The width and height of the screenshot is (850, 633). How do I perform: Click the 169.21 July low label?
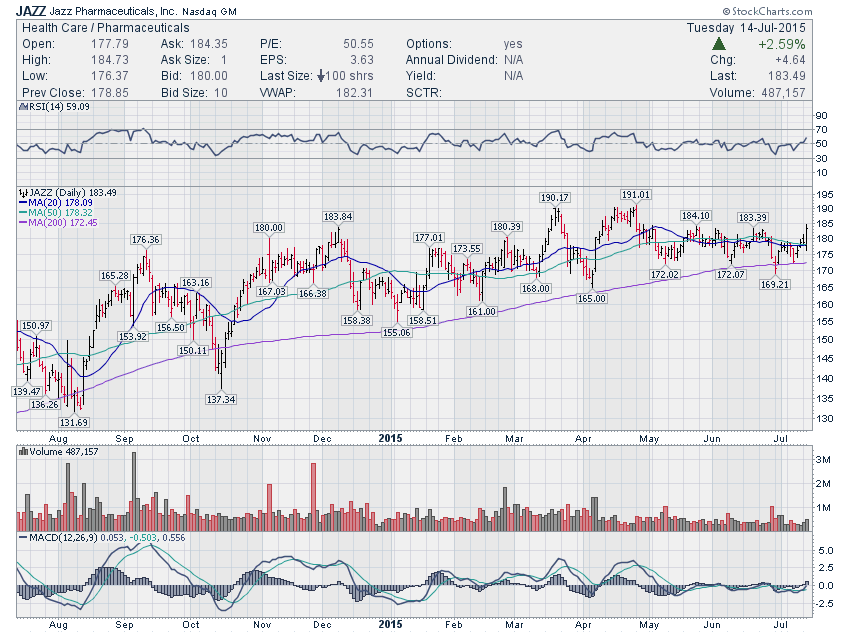[775, 285]
